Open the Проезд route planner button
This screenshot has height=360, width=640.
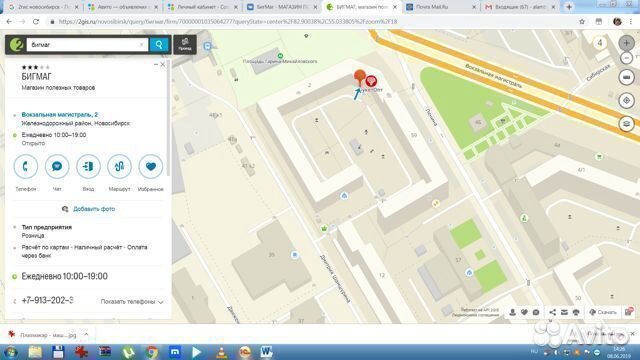pos(185,44)
